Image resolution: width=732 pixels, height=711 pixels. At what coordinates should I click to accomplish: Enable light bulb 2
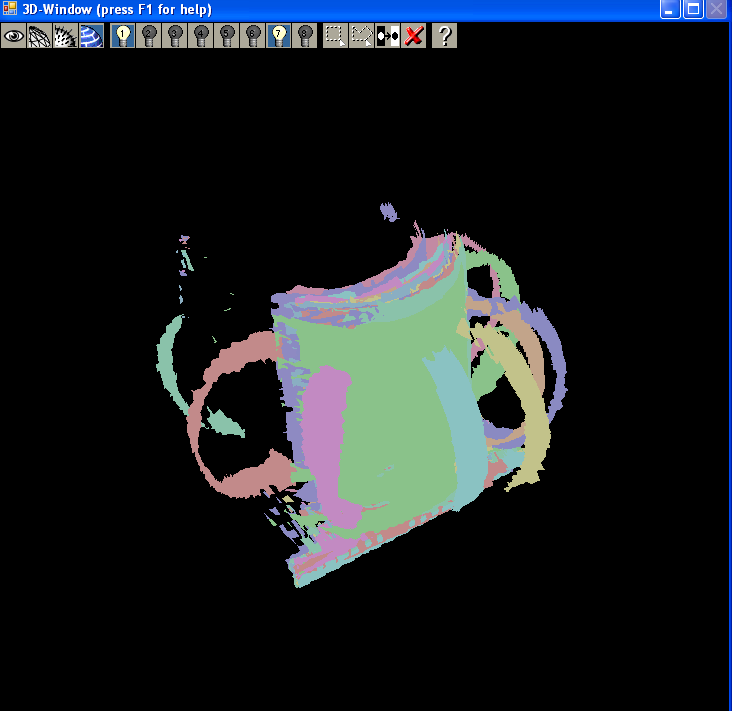tap(149, 35)
